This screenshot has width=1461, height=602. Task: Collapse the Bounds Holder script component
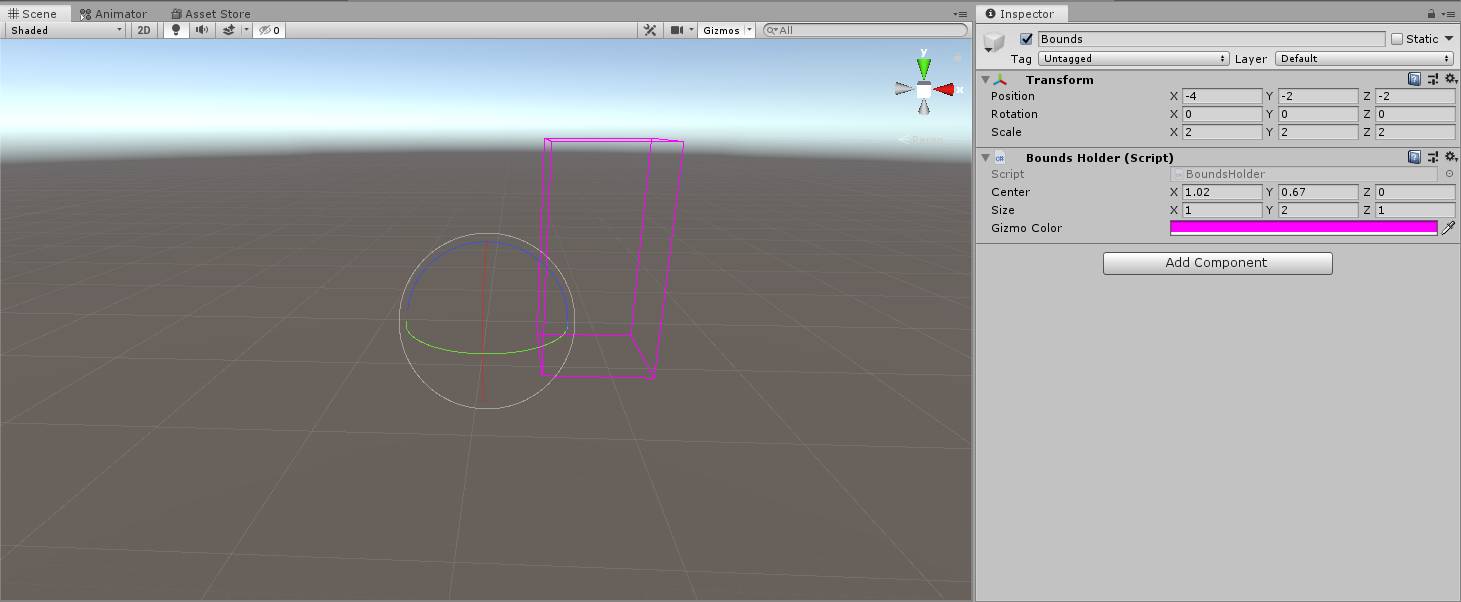(986, 157)
